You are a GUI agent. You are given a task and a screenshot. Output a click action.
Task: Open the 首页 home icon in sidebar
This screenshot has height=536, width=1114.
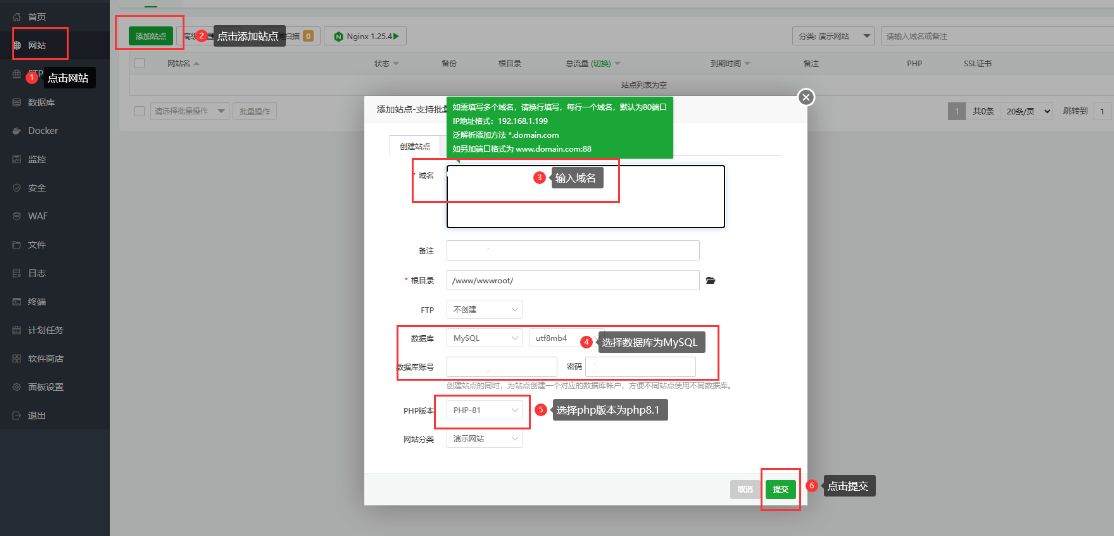tap(17, 17)
